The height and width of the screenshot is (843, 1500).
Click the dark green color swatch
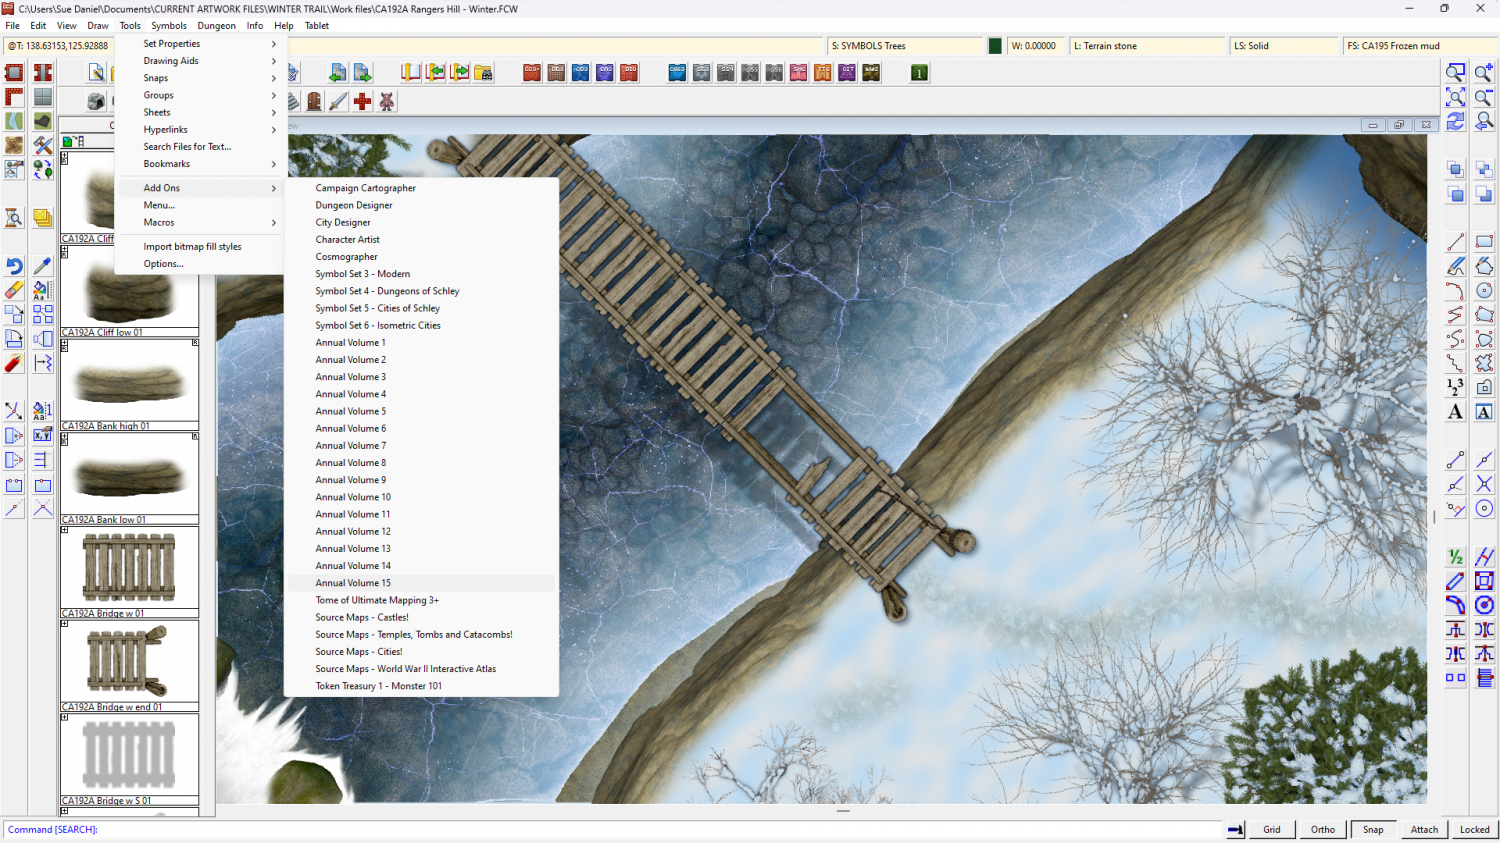pyautogui.click(x=995, y=46)
